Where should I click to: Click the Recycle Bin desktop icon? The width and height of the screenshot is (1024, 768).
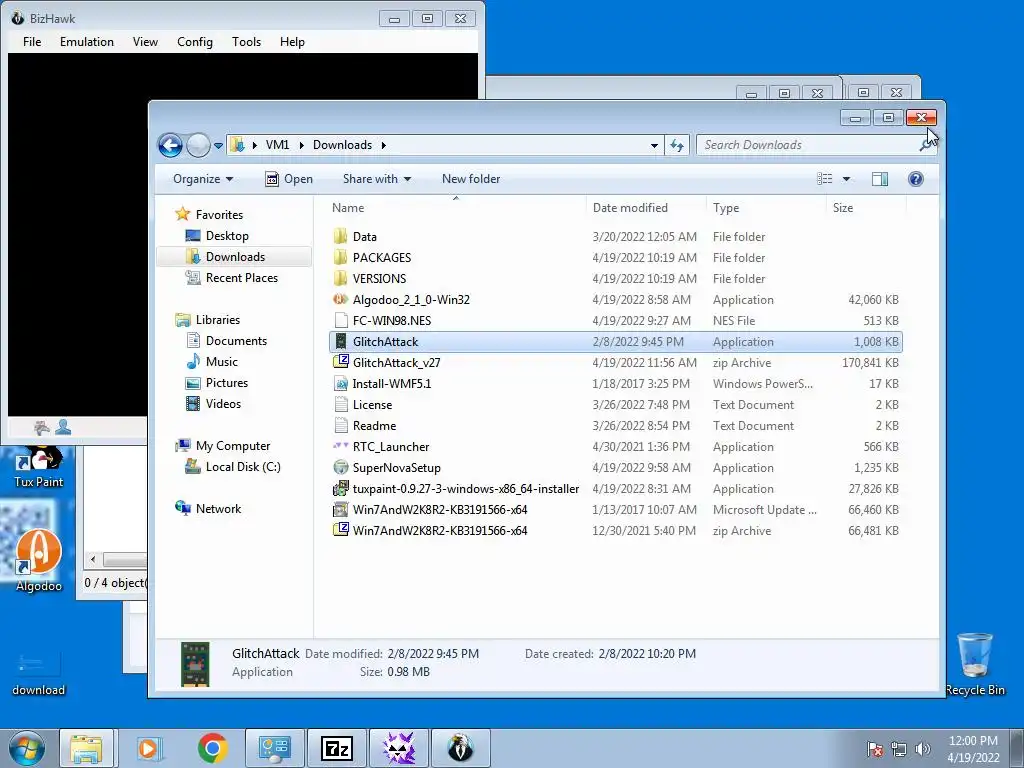point(975,664)
